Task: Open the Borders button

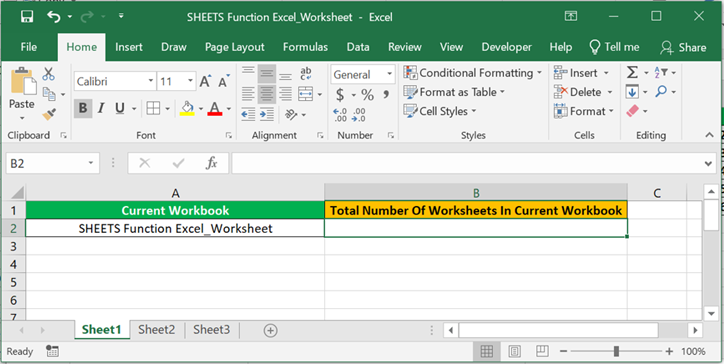Action: click(153, 109)
